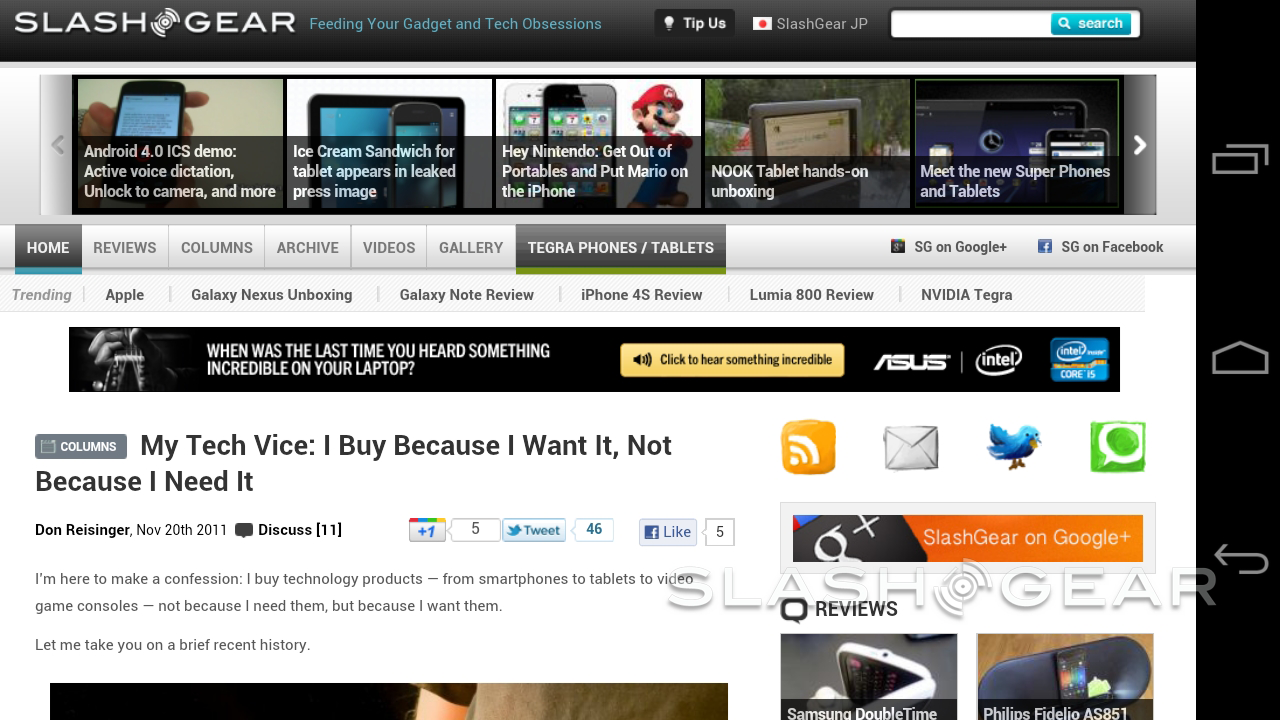Click the SlashGear logo

coord(155,23)
